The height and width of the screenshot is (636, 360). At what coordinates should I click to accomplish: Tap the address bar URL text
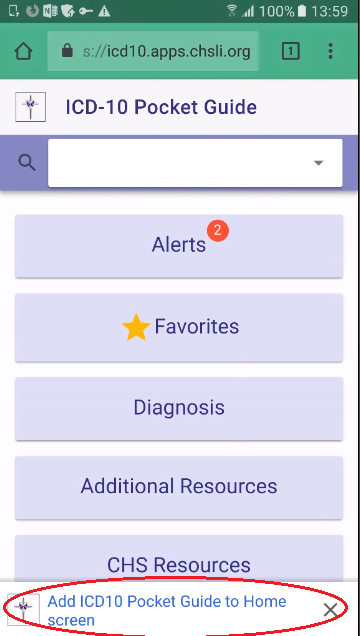pyautogui.click(x=166, y=52)
